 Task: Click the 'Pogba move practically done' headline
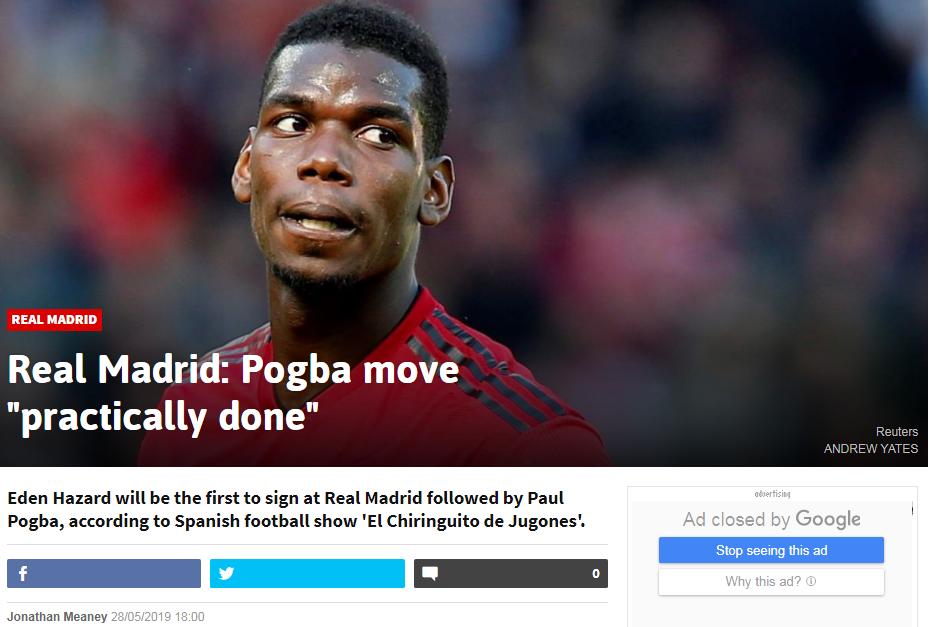click(233, 393)
